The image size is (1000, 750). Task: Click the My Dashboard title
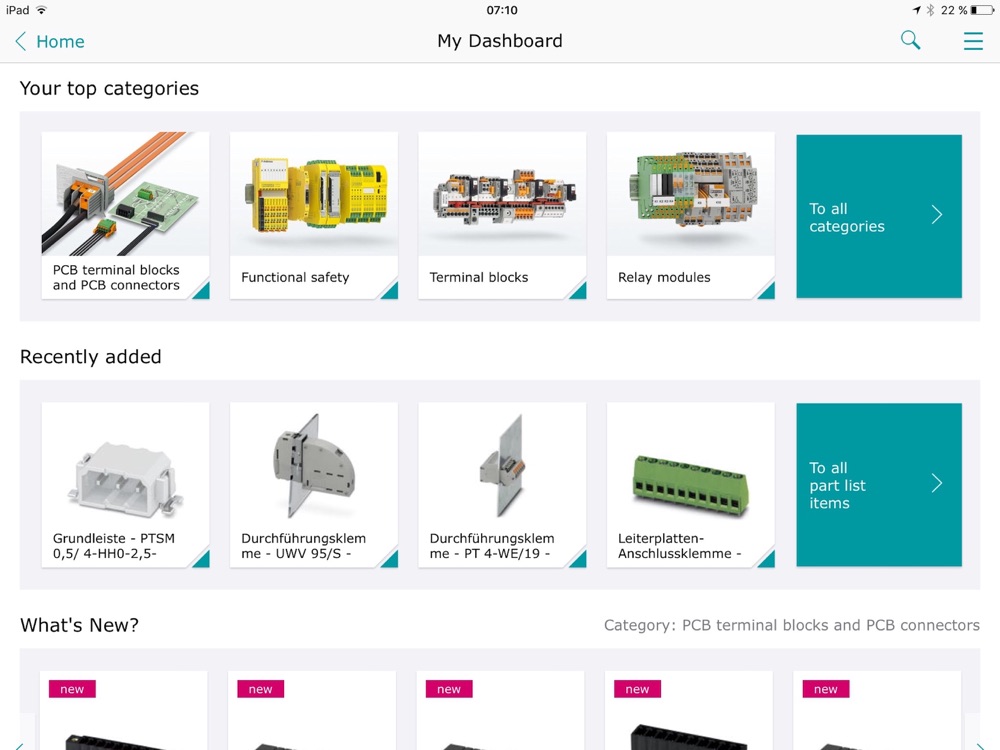[x=500, y=41]
